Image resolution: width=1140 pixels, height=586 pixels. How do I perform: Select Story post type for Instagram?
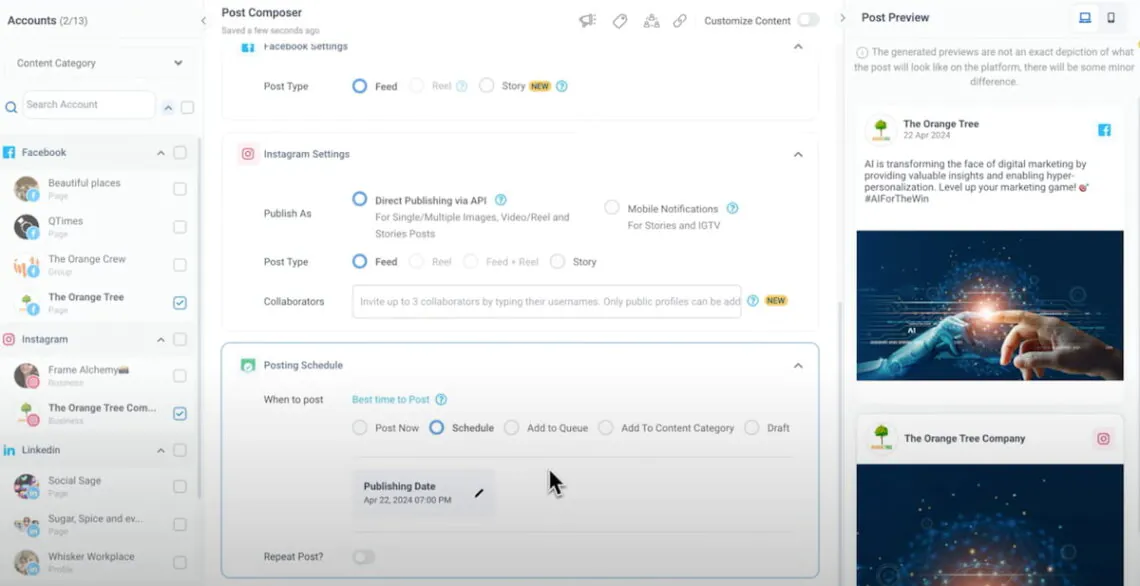[558, 262]
